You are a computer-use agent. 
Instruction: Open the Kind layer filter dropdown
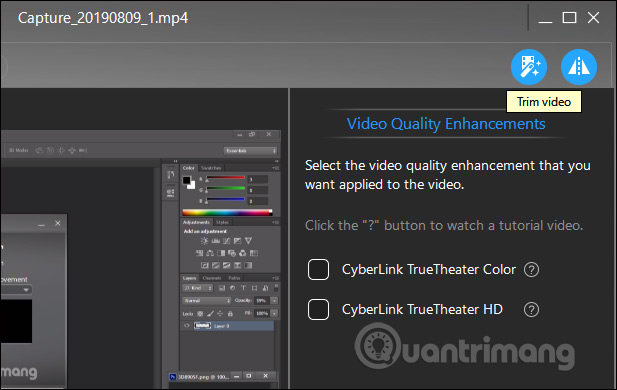pyautogui.click(x=198, y=288)
